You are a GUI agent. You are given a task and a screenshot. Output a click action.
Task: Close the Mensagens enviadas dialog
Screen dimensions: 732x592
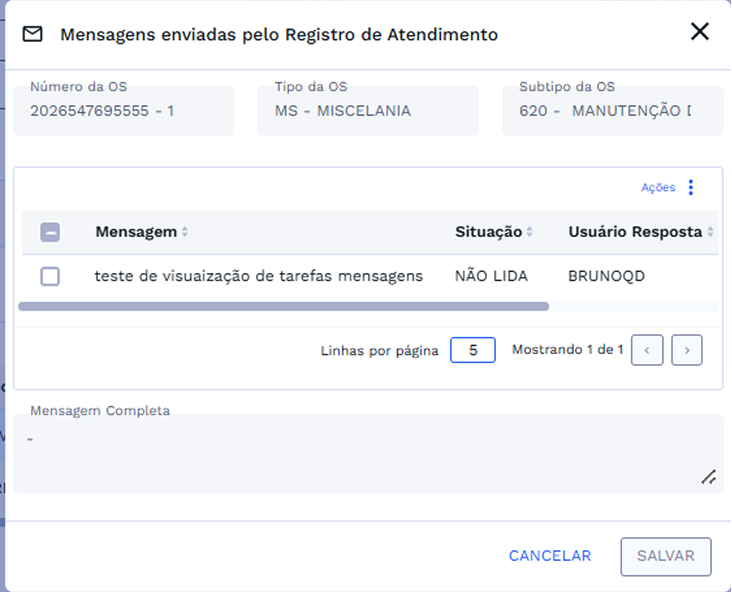[699, 32]
